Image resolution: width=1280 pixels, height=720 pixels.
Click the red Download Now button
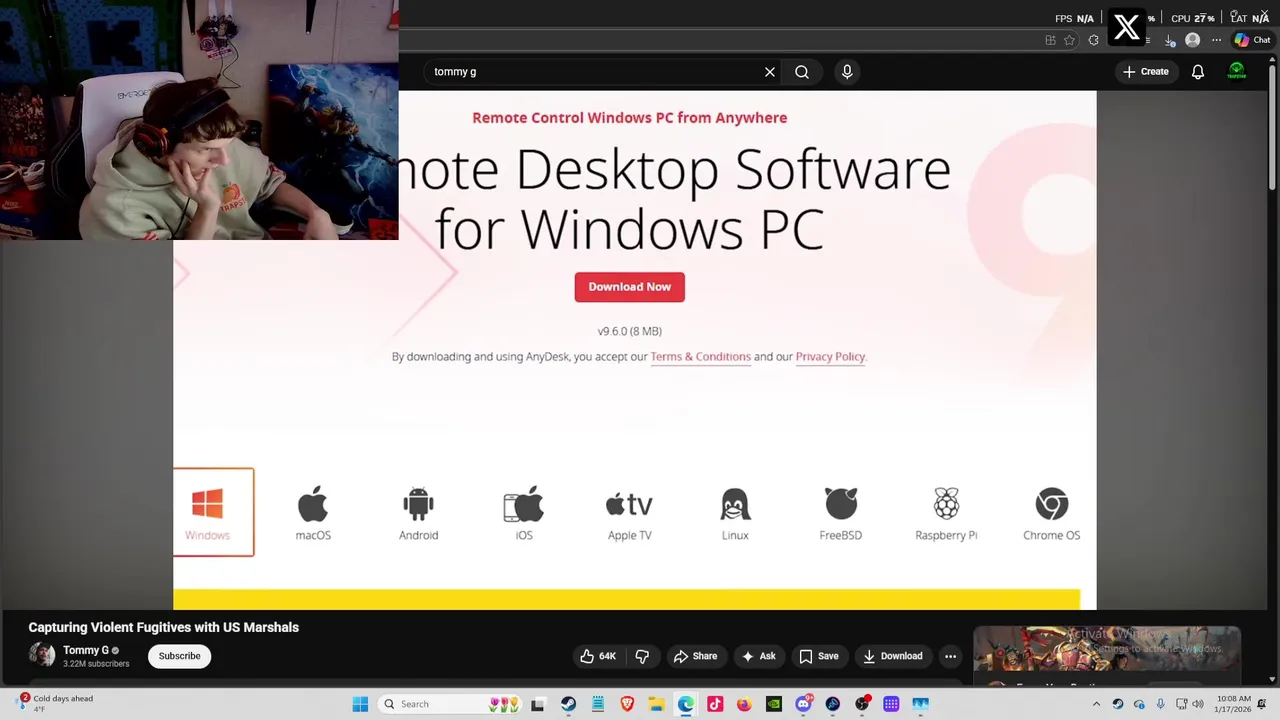click(630, 287)
